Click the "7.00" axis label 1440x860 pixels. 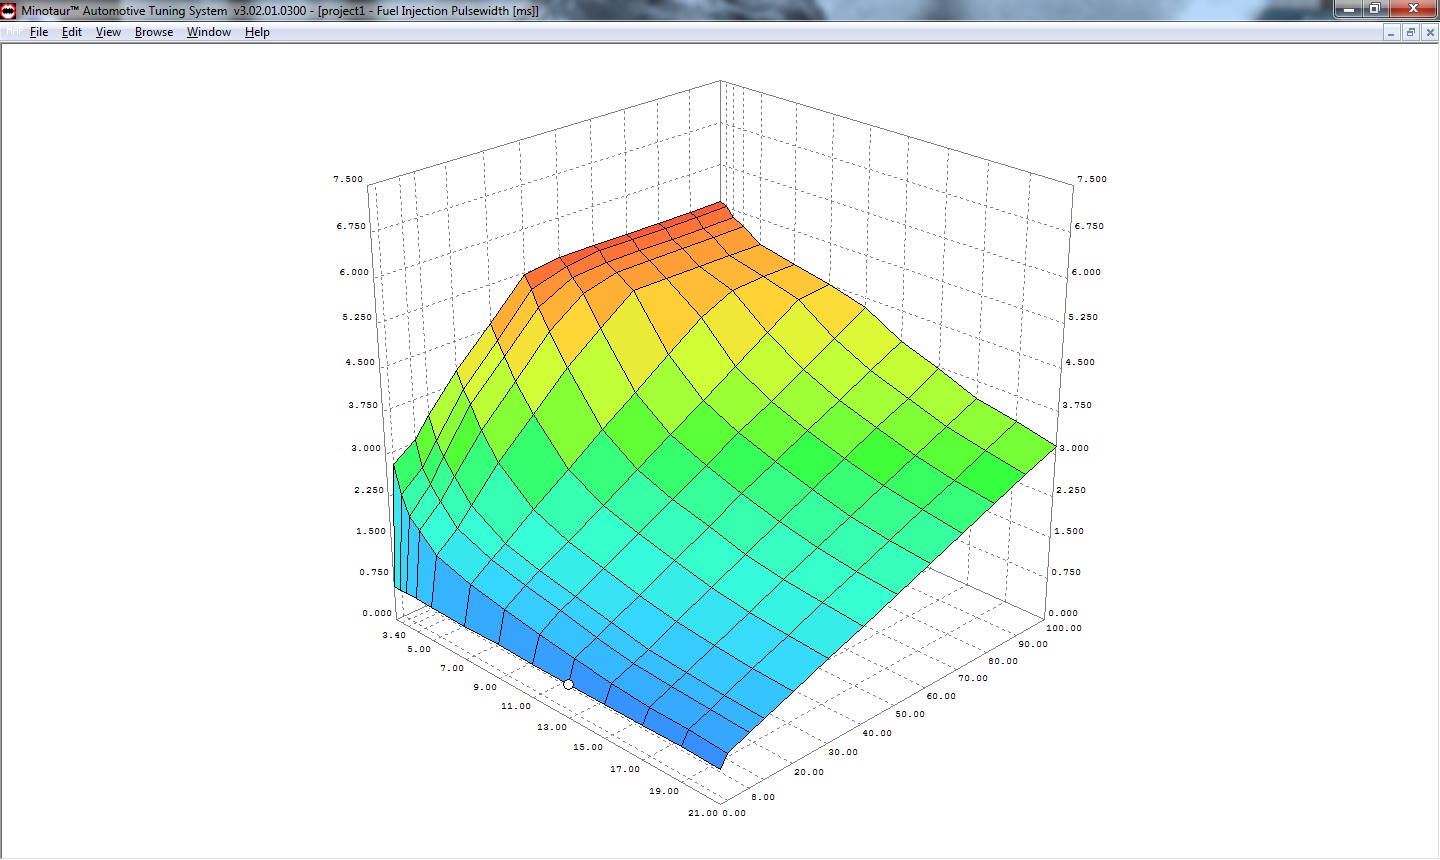452,668
